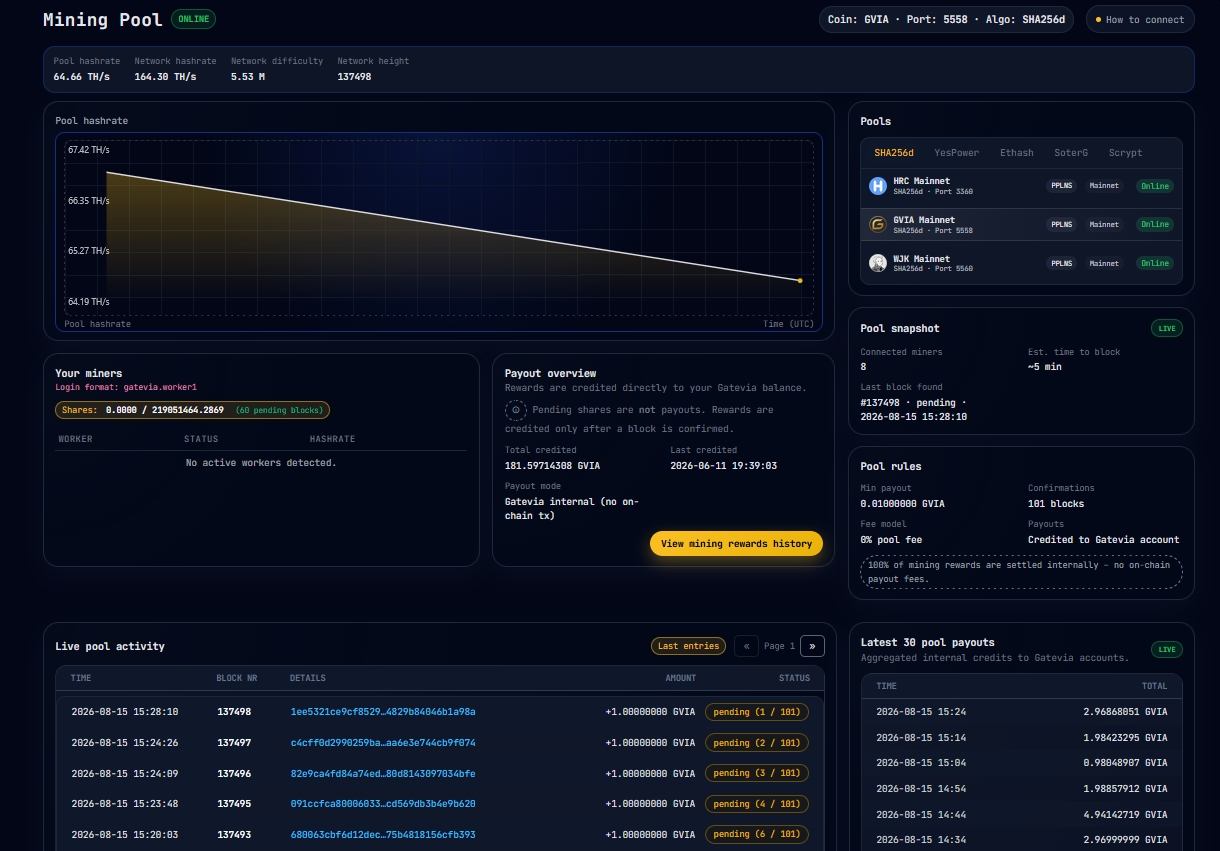This screenshot has height=851, width=1220.
Task: Click the pending (3 / 101) status badge
Action: point(757,773)
